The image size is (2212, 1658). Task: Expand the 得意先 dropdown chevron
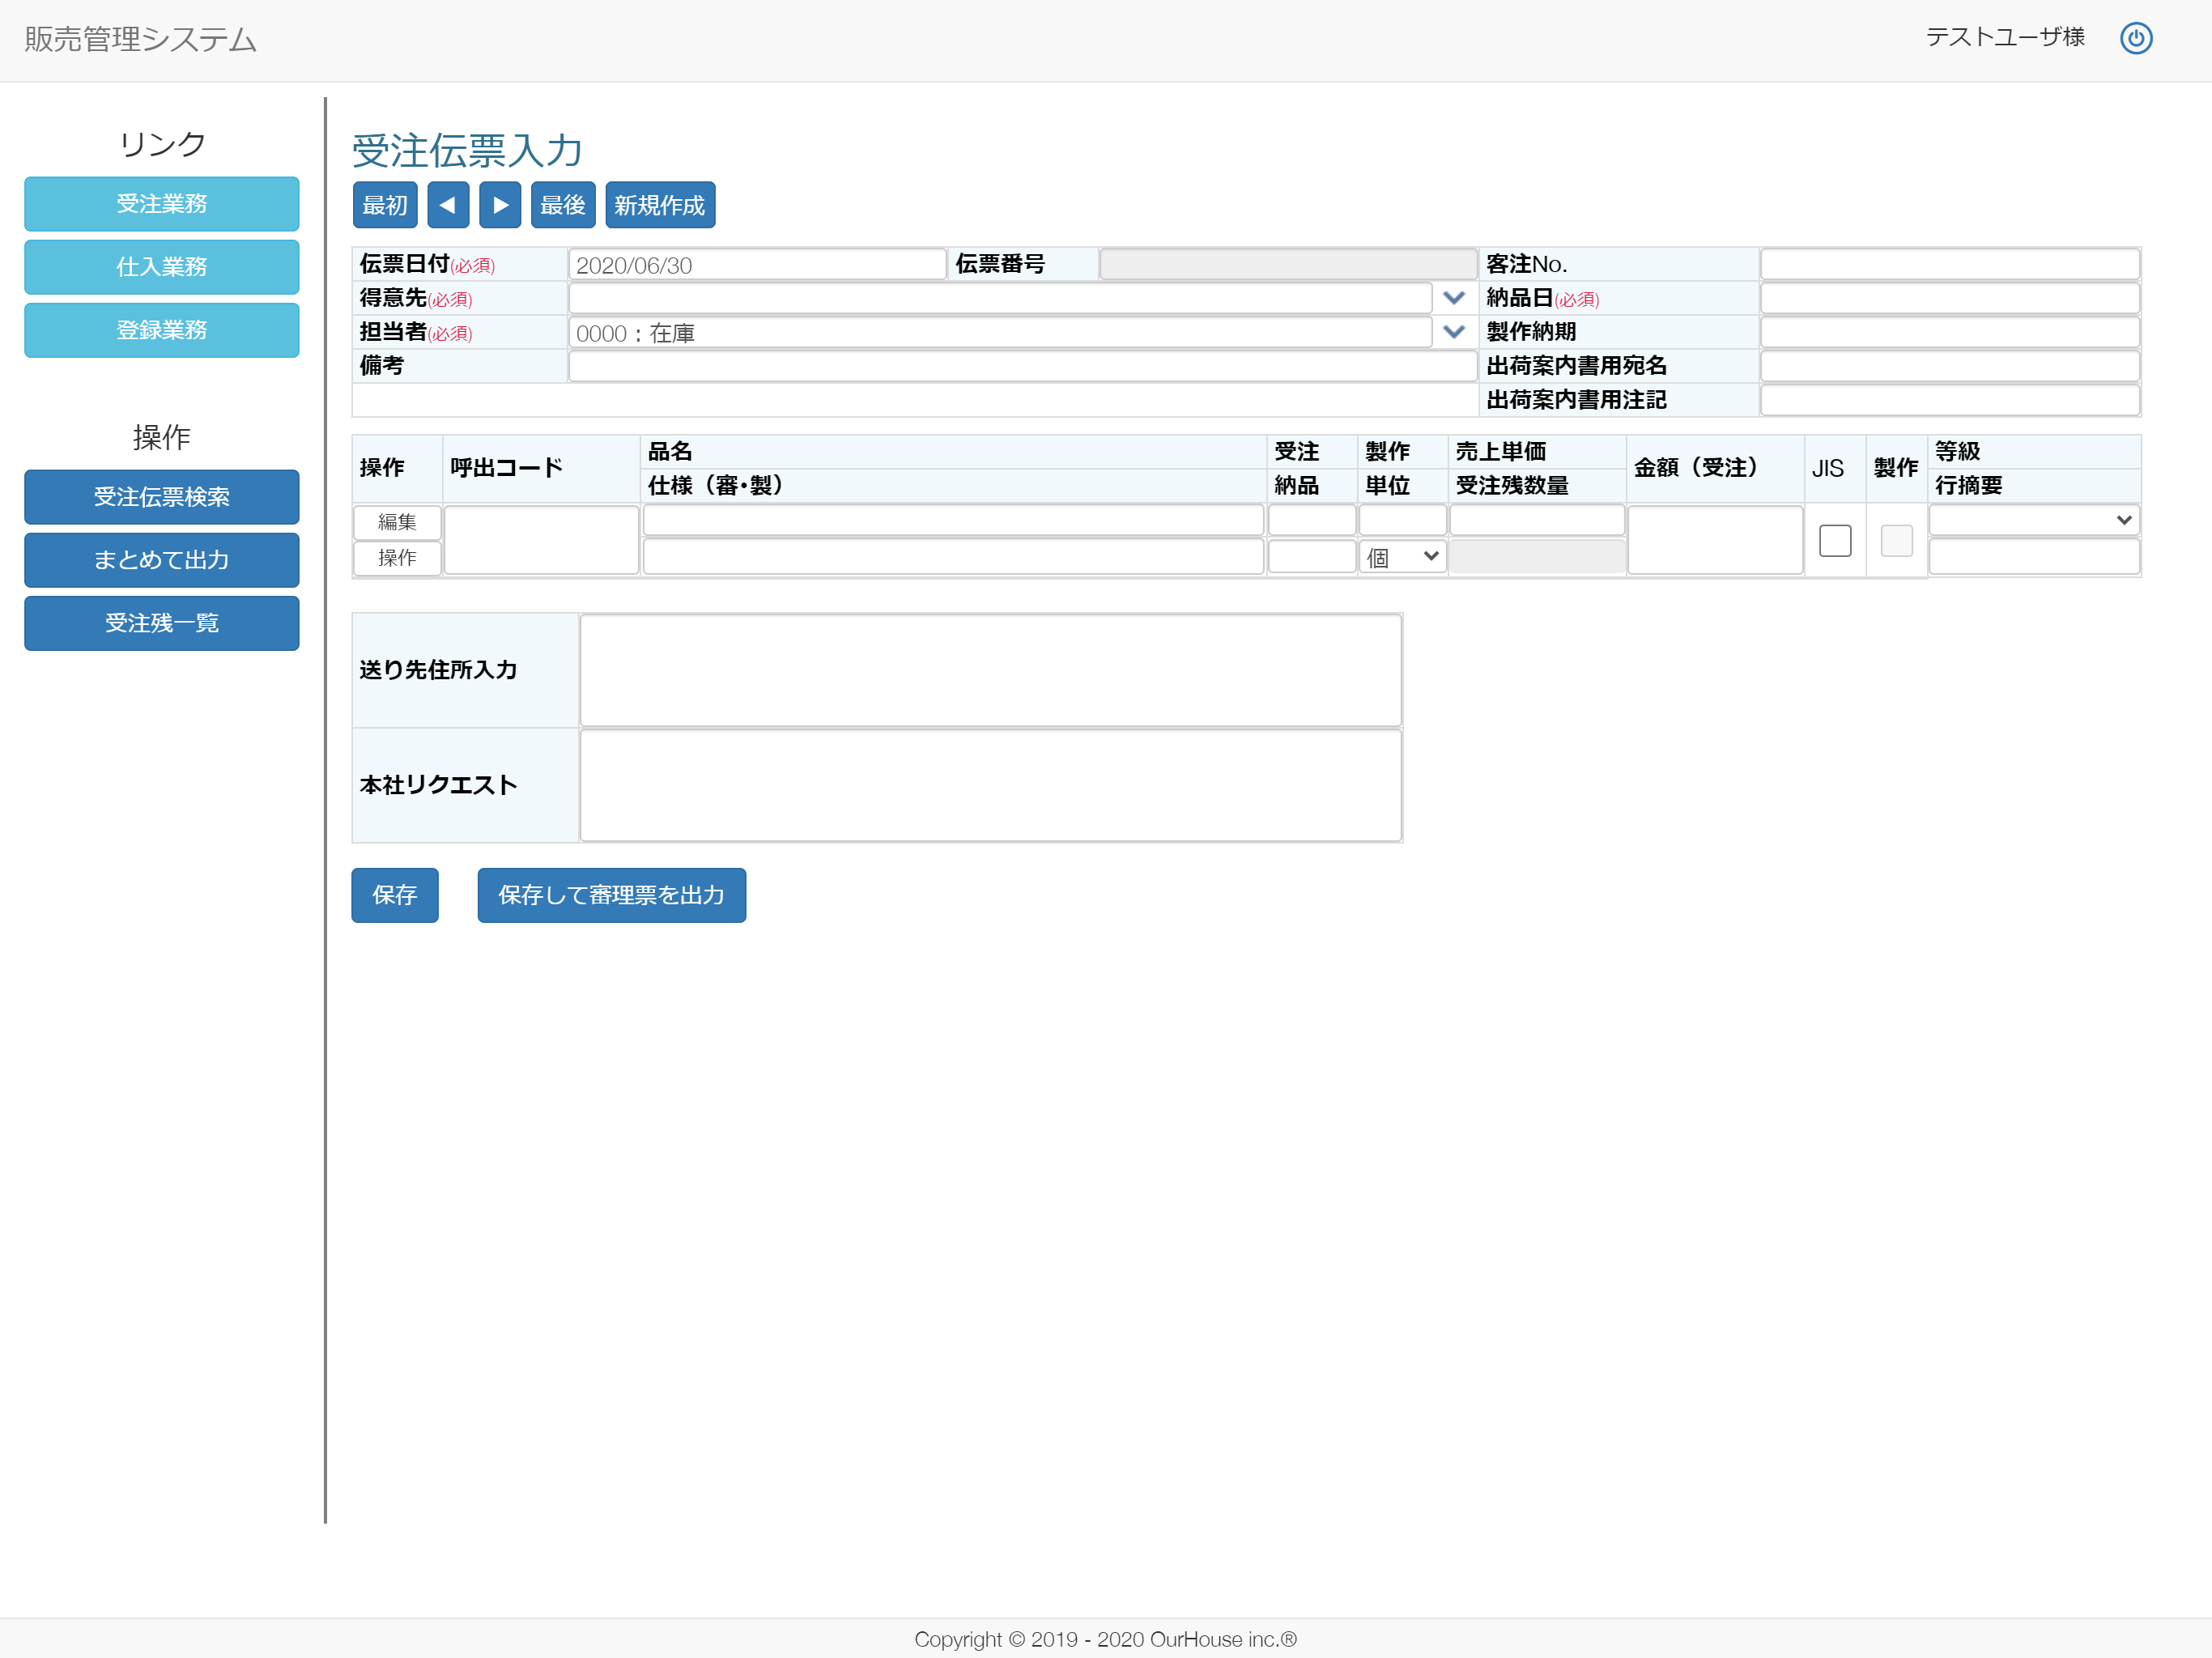pos(1453,298)
